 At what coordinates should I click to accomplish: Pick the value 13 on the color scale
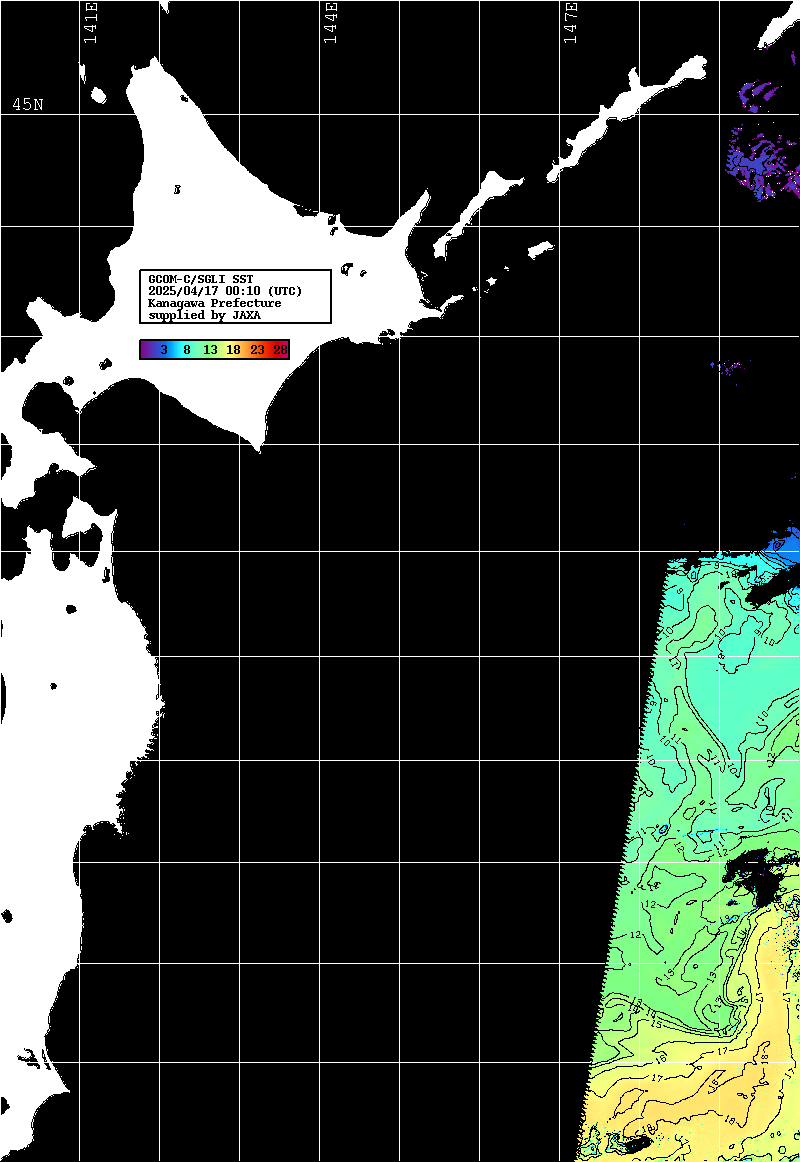pyautogui.click(x=210, y=350)
